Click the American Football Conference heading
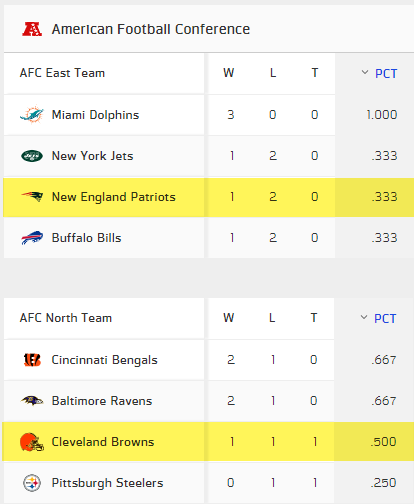The height and width of the screenshot is (504, 414). [x=151, y=29]
